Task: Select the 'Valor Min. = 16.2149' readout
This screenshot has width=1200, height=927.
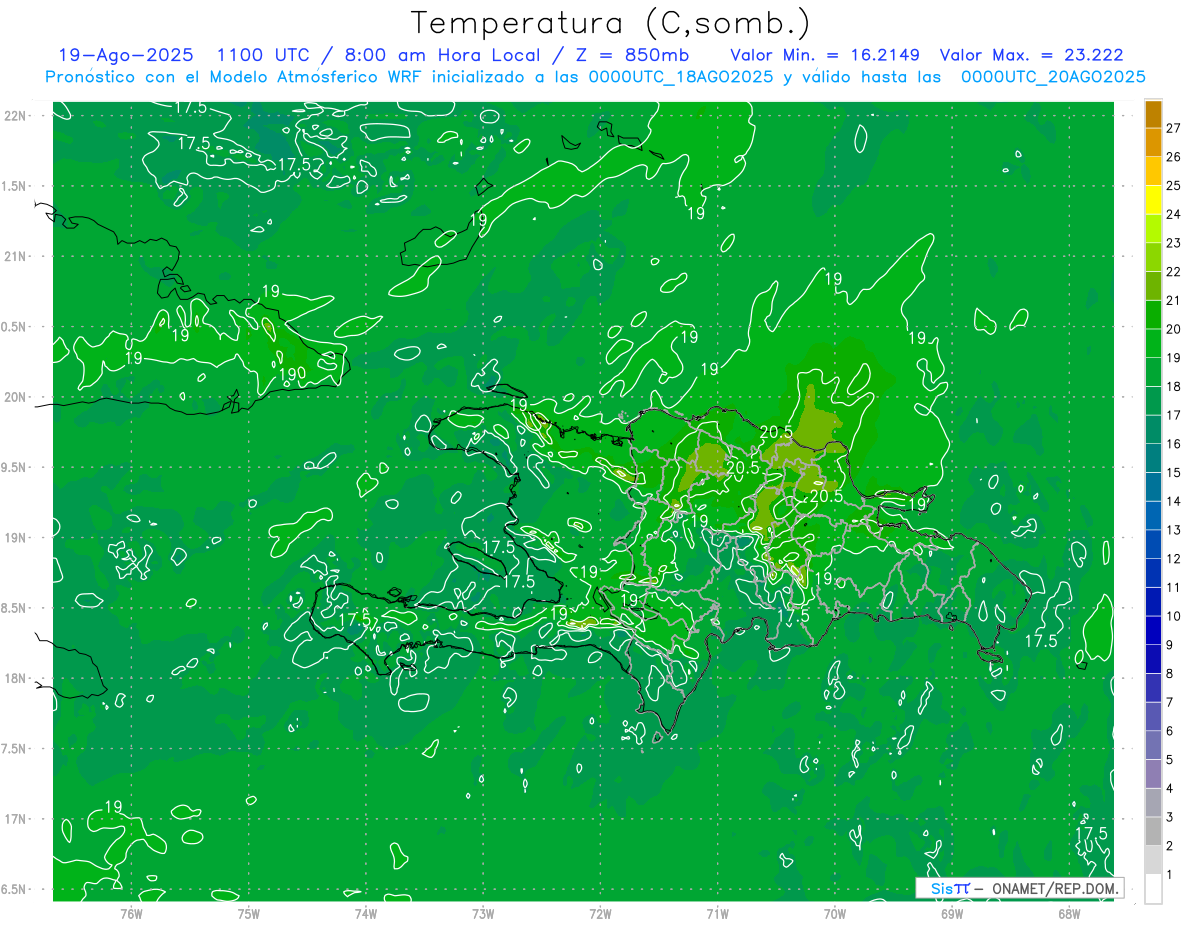Action: point(825,55)
